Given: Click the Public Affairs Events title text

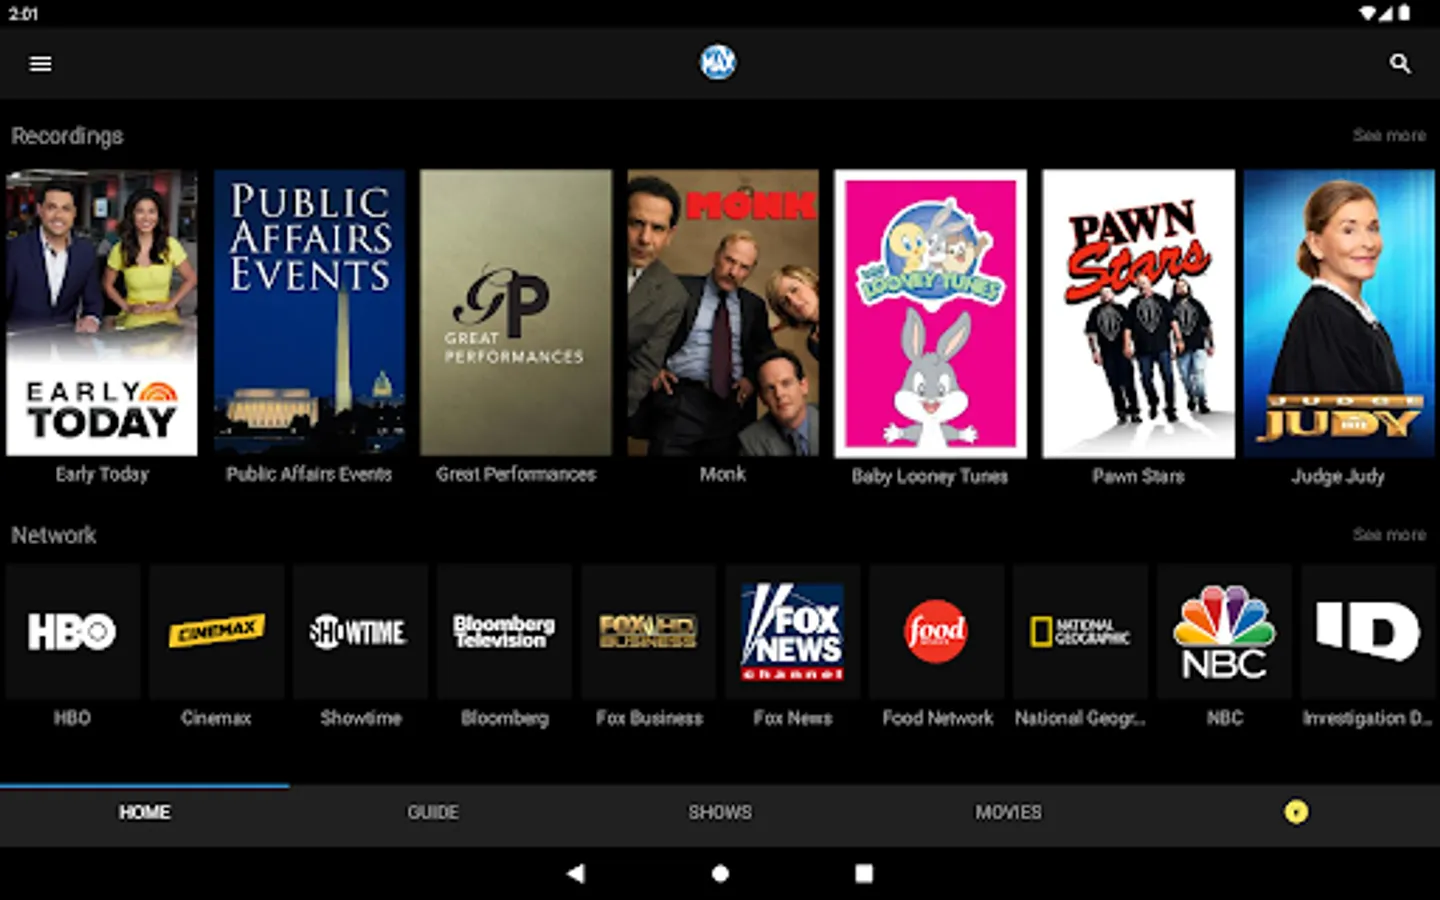Looking at the screenshot, I should tap(309, 474).
